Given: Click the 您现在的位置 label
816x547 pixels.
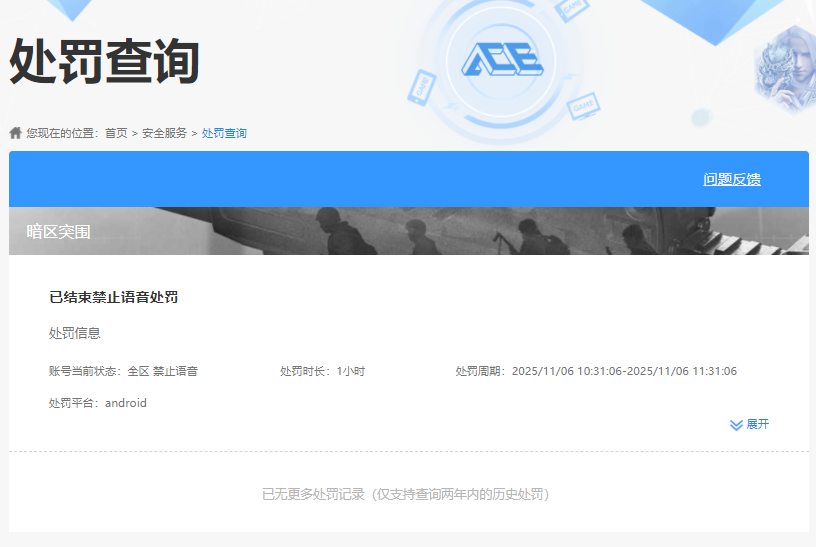Looking at the screenshot, I should point(60,133).
